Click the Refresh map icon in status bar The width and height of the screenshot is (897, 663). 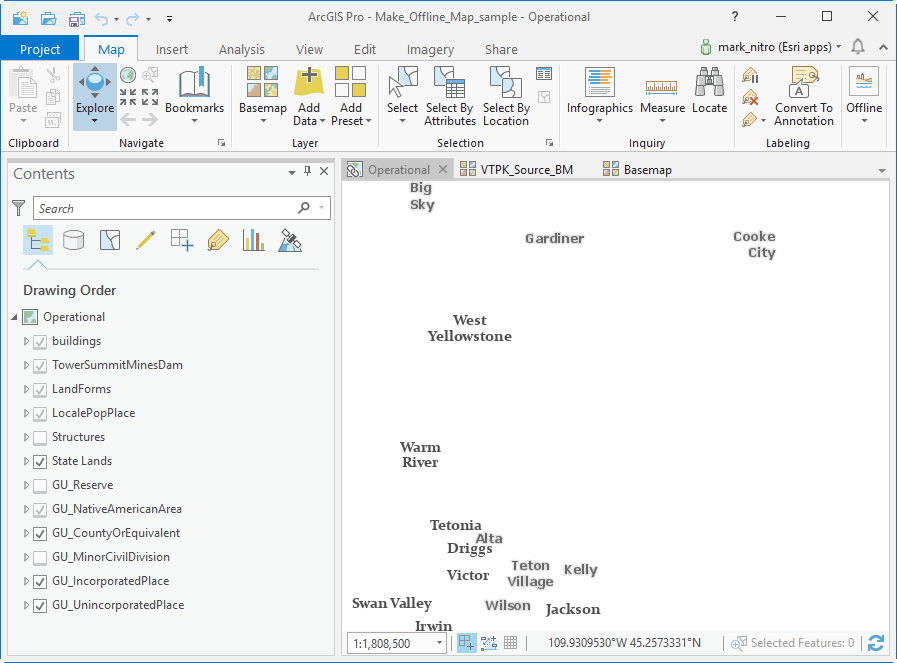(x=876, y=643)
